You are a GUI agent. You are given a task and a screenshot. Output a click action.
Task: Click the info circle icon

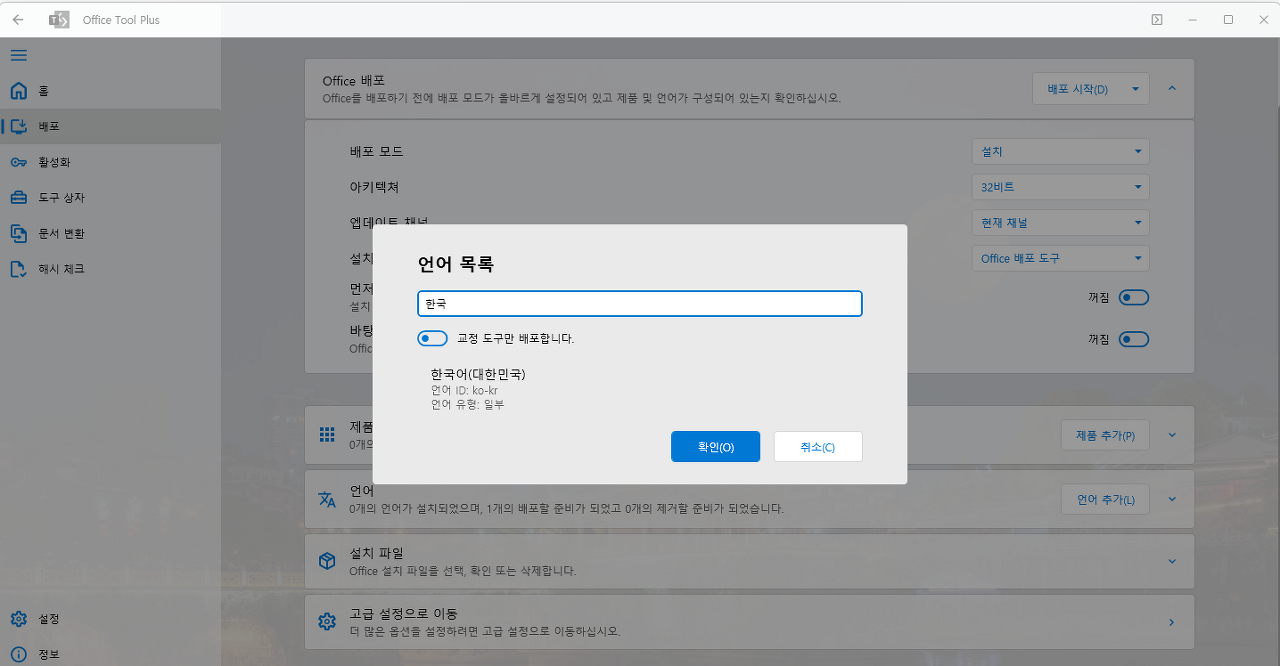coord(19,654)
